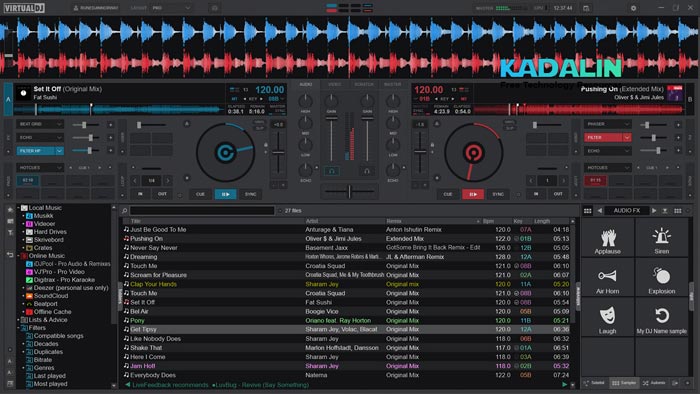Open settings gear in title bar
The width and height of the screenshot is (700, 394).
(633, 8)
